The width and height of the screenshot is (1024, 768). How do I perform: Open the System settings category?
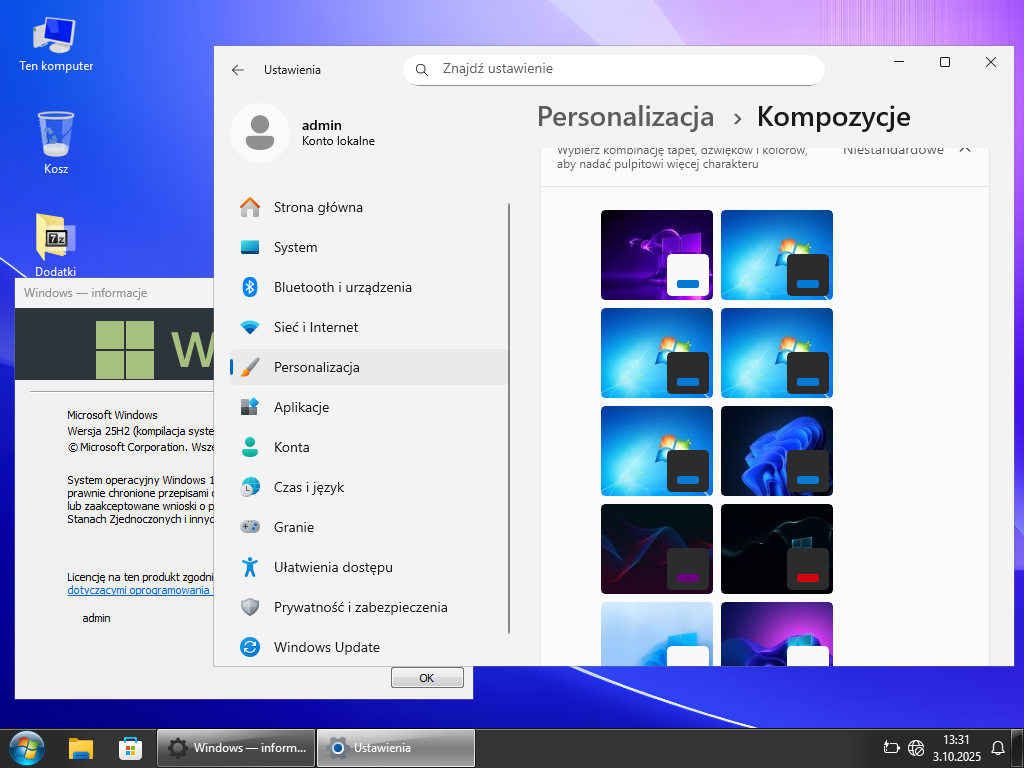295,247
